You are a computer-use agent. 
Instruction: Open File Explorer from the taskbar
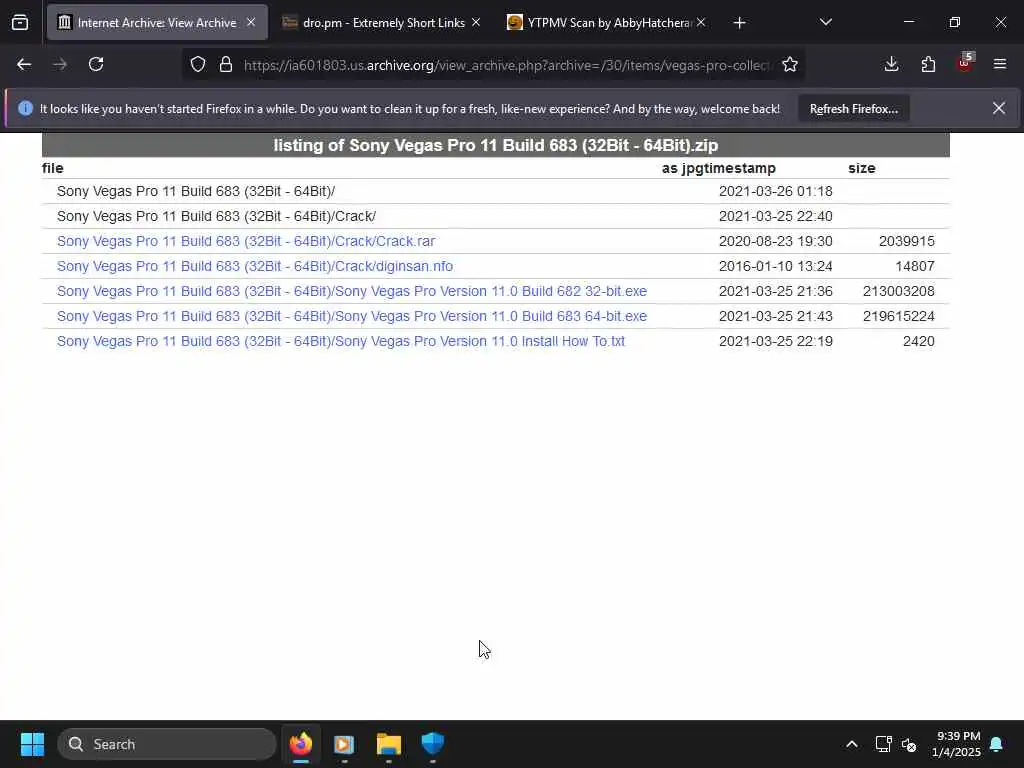[389, 744]
